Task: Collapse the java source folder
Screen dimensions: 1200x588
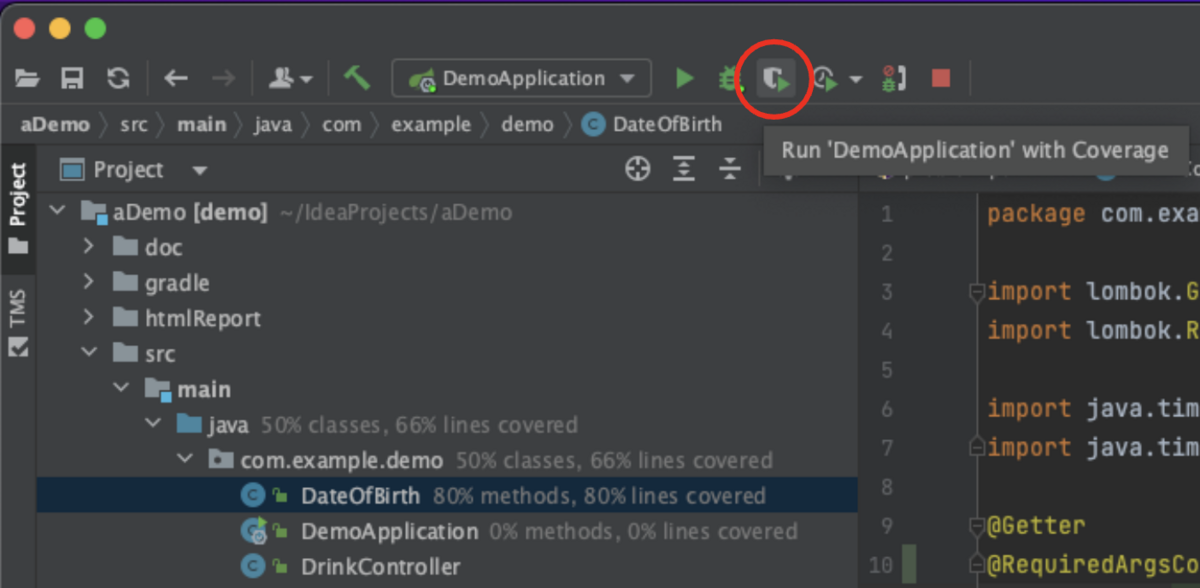Action: tap(153, 424)
